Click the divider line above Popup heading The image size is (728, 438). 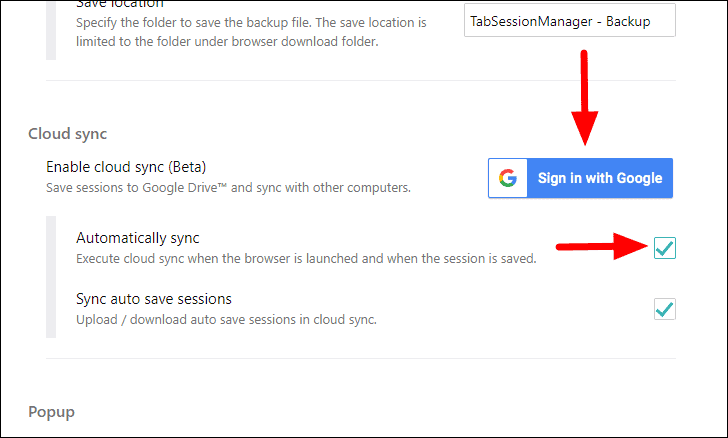click(x=360, y=358)
